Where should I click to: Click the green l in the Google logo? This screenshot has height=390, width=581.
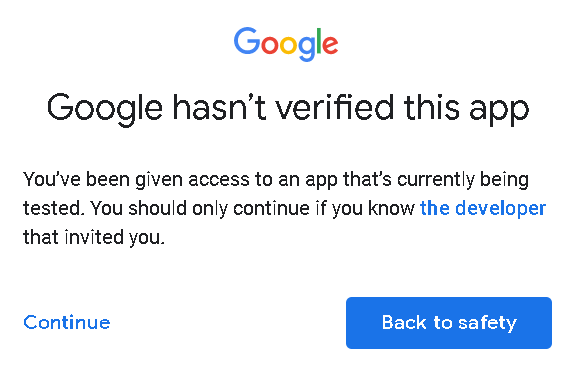point(319,41)
